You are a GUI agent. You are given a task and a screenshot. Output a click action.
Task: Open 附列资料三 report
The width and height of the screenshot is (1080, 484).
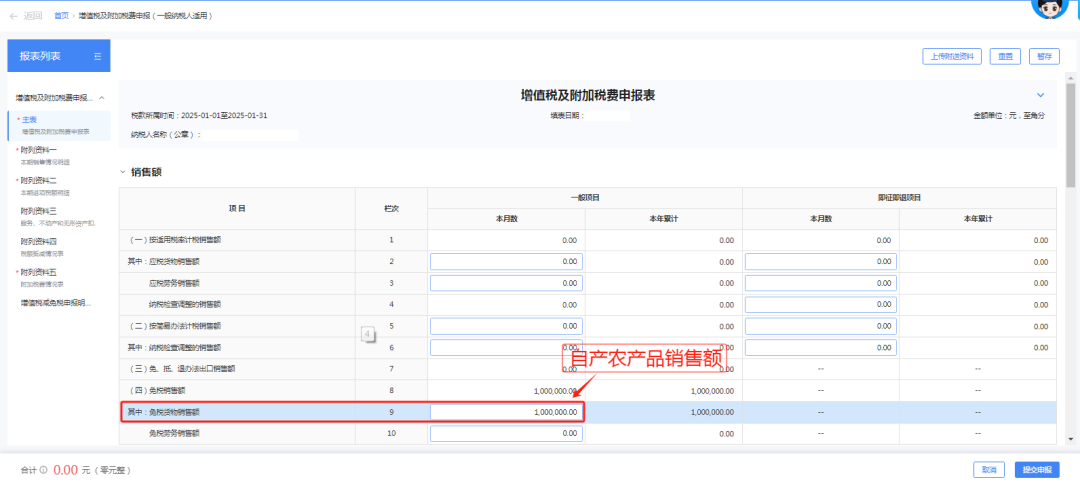39,211
